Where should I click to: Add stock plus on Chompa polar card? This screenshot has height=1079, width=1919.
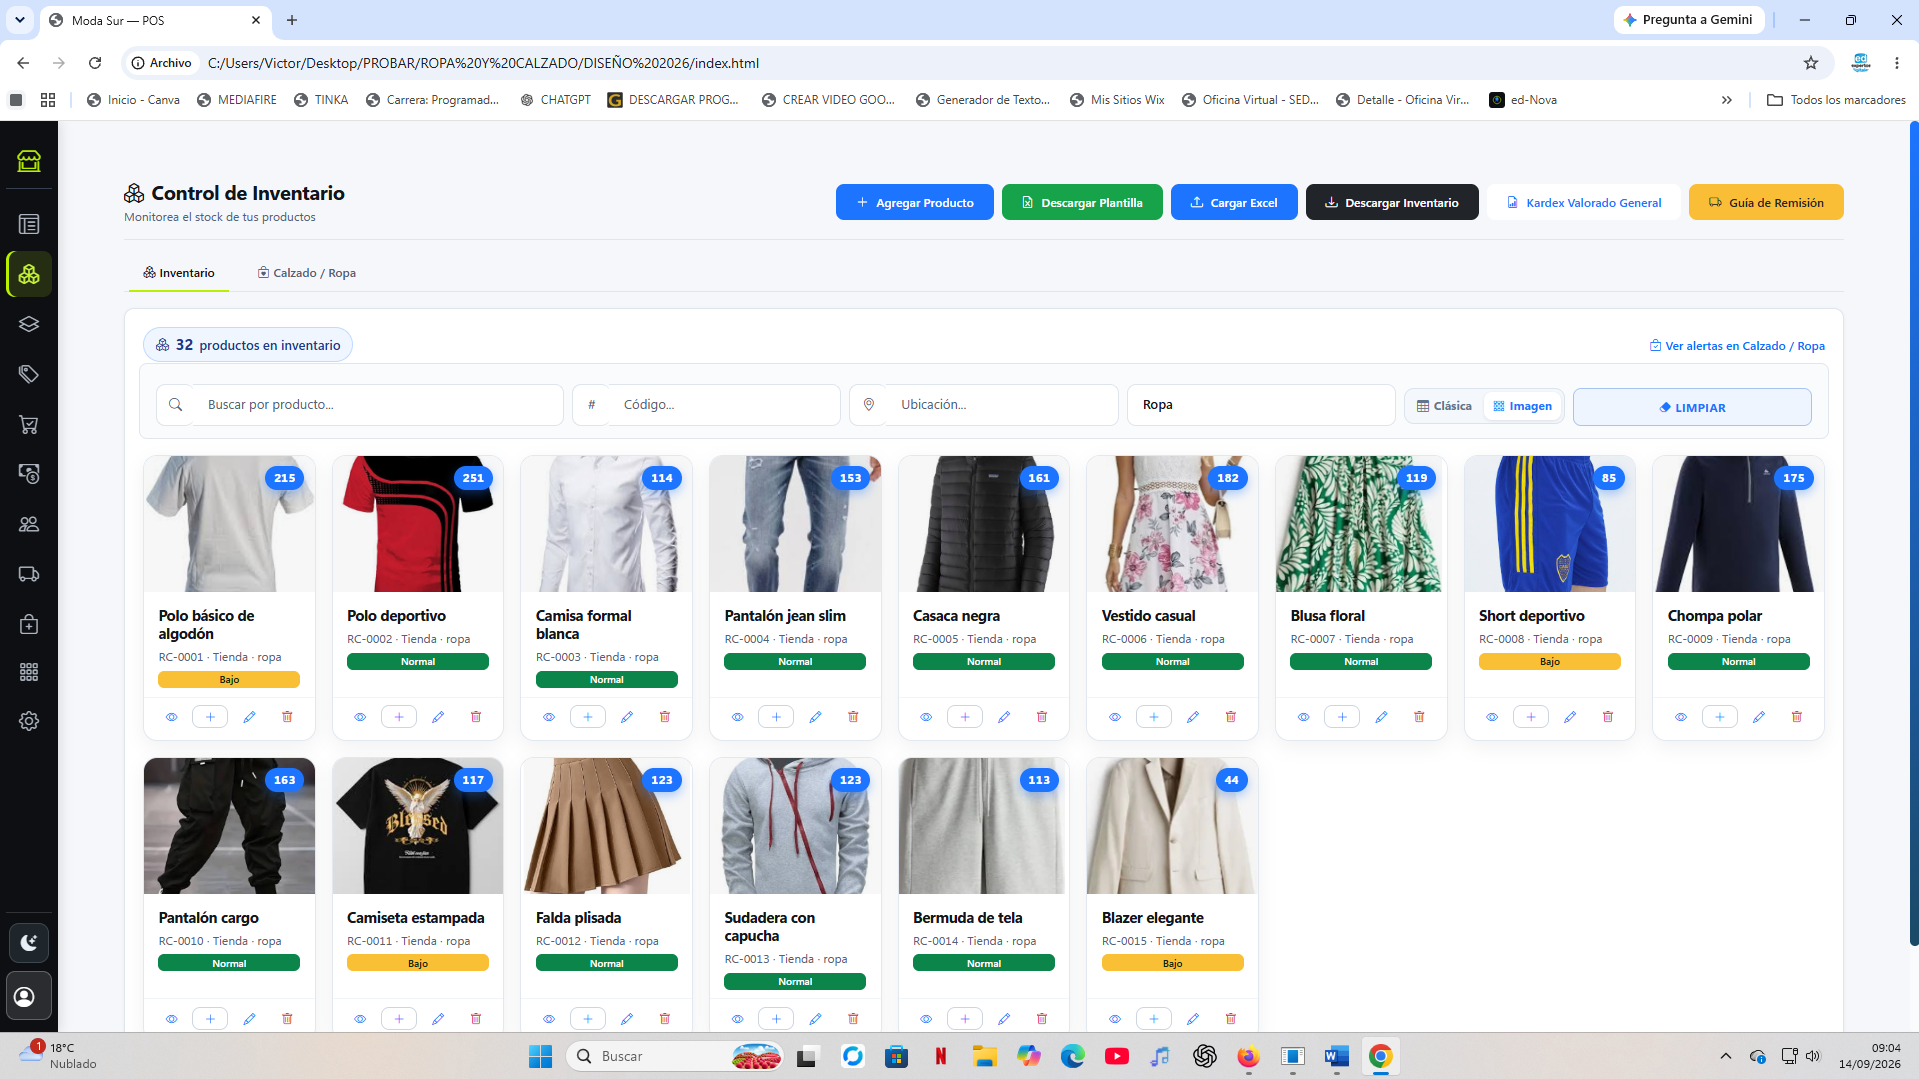1720,717
